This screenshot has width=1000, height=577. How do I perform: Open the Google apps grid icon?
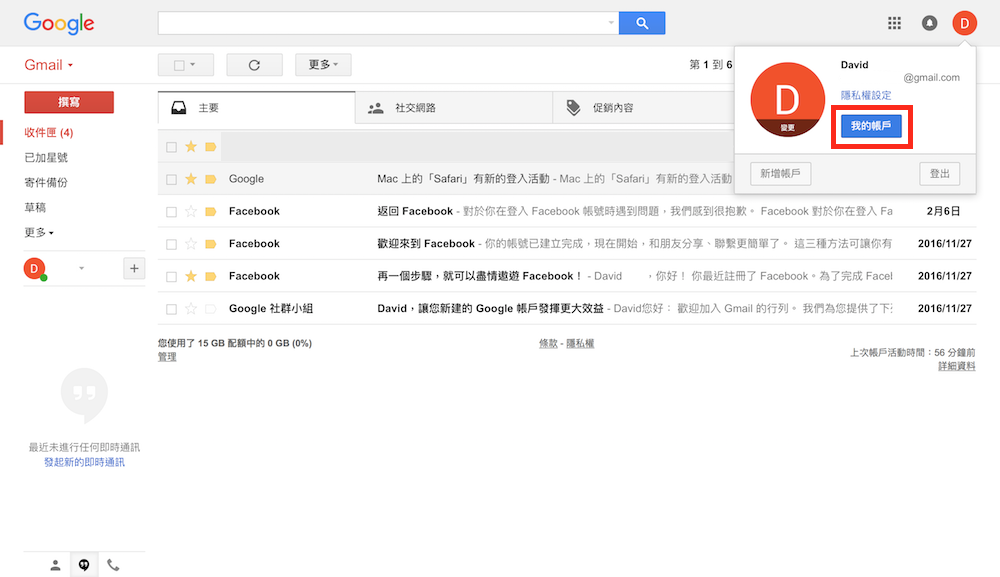point(894,23)
